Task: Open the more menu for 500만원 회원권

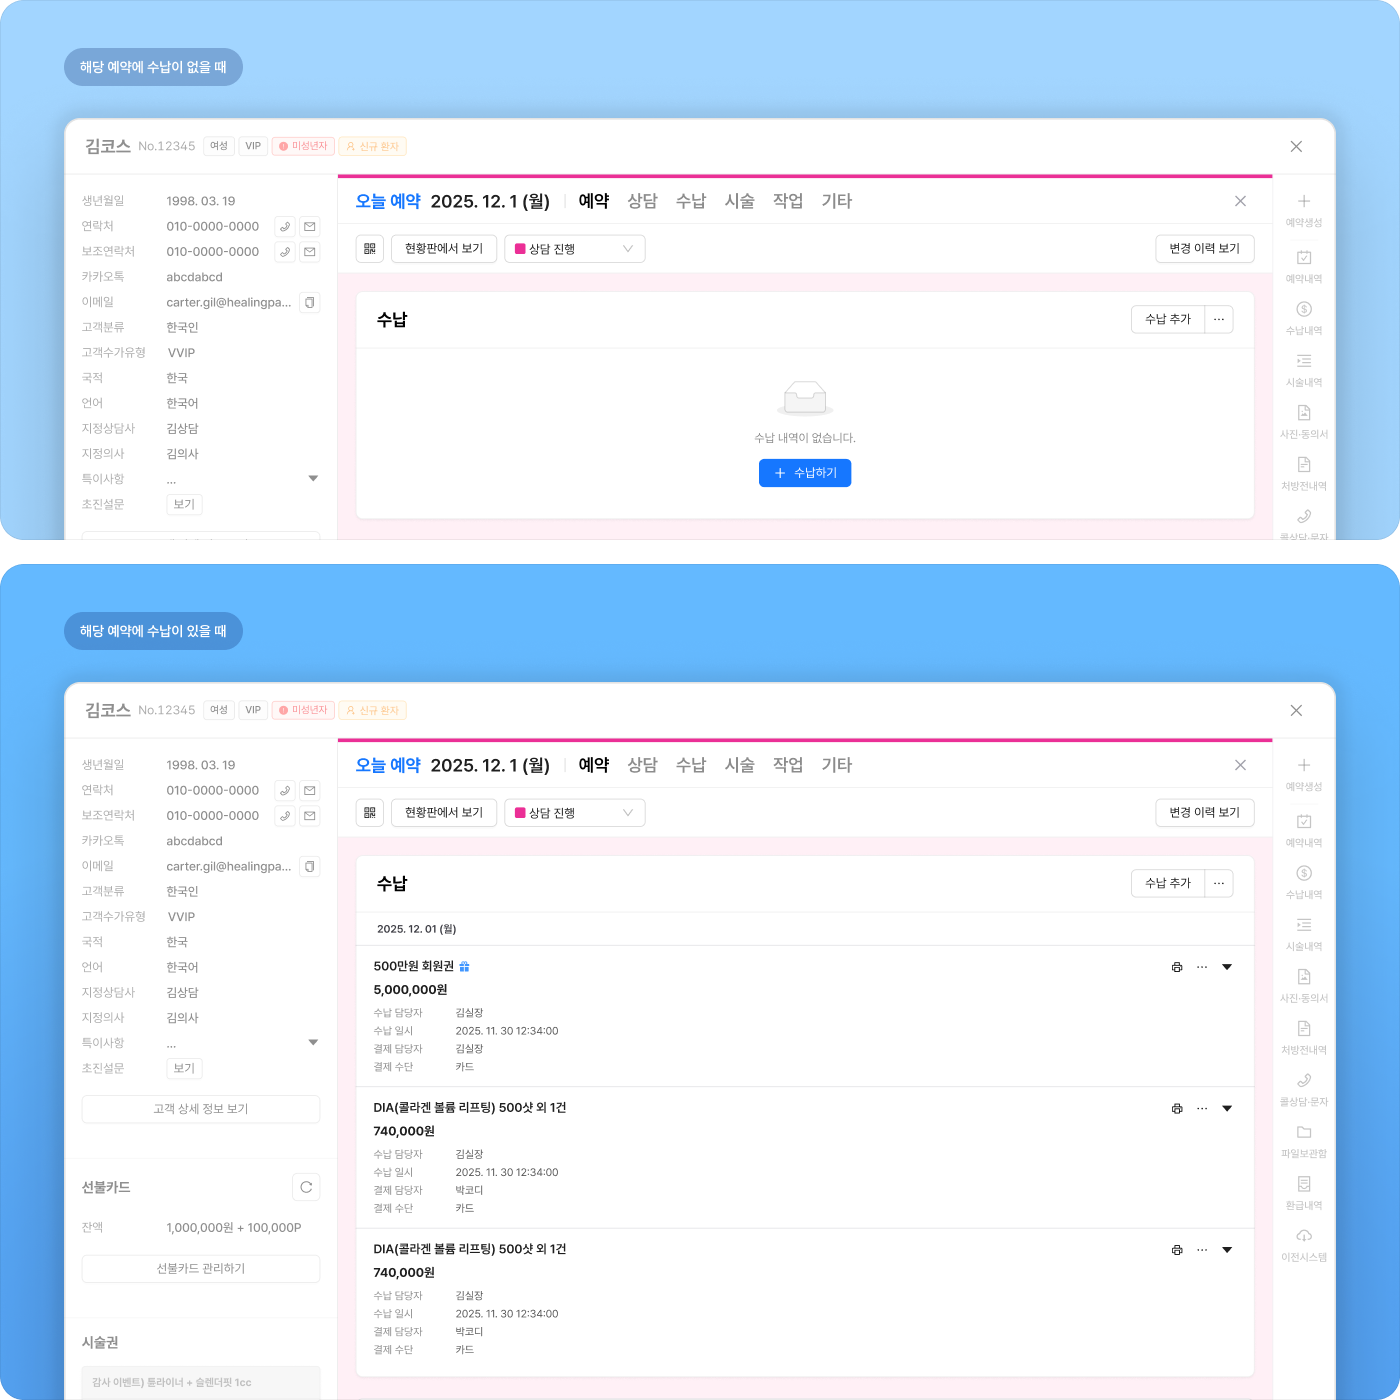Action: pos(1202,967)
